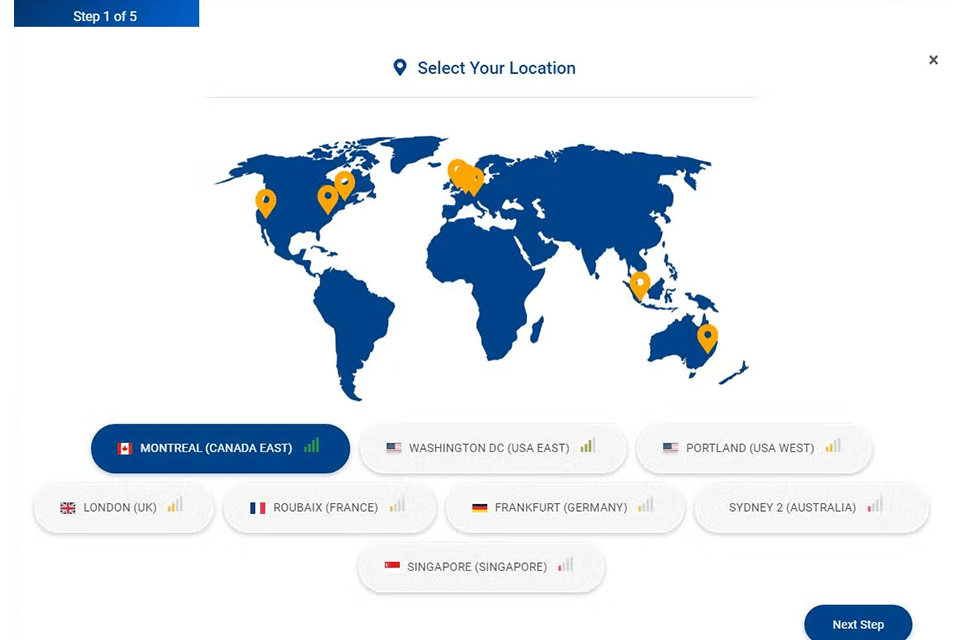This screenshot has width=960, height=640.
Task: Click the Washington DC map pin
Action: 328,200
